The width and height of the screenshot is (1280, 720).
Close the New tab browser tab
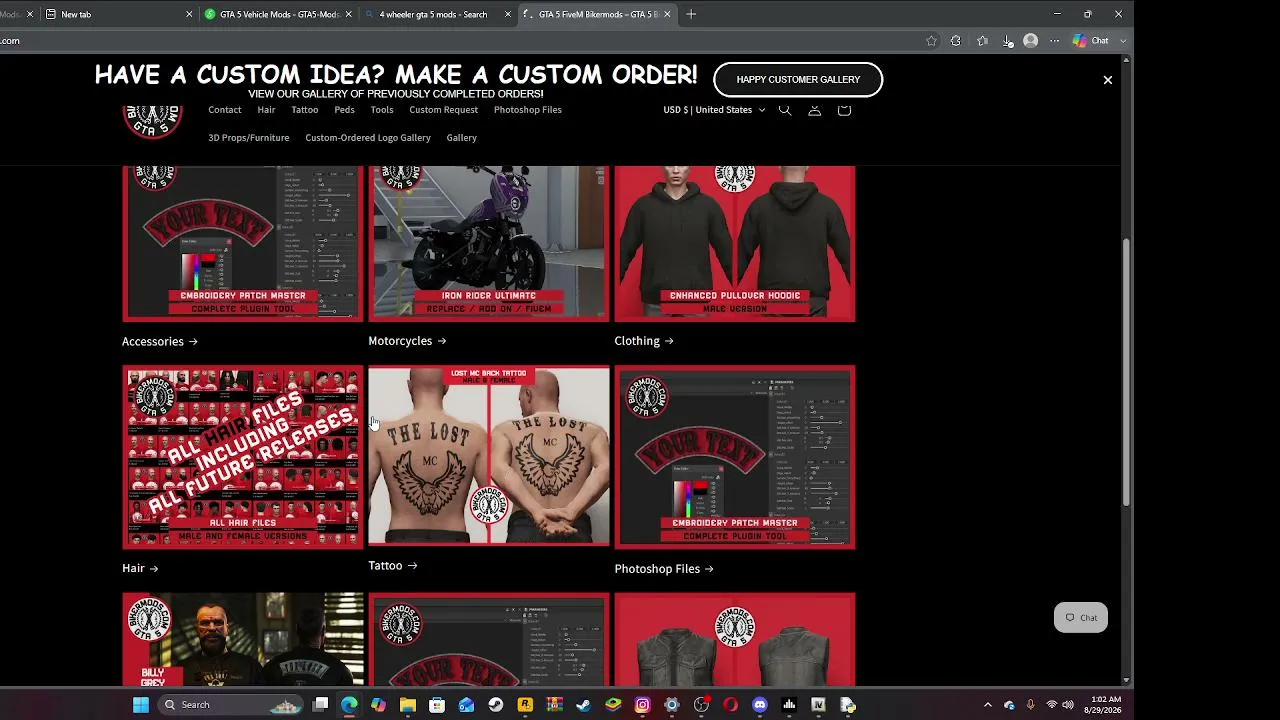pos(189,14)
